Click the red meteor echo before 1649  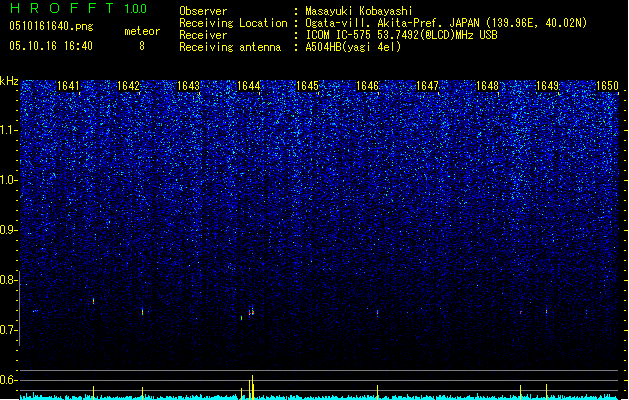click(521, 312)
